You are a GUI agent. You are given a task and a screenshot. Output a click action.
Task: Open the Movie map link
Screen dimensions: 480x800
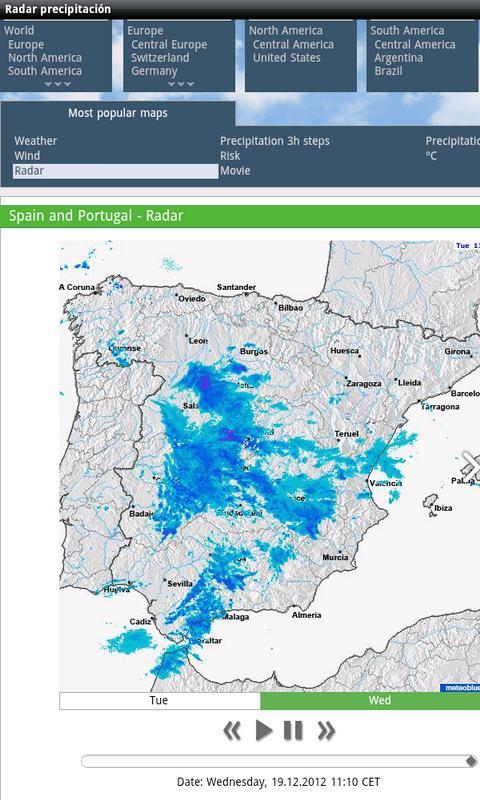(x=235, y=171)
